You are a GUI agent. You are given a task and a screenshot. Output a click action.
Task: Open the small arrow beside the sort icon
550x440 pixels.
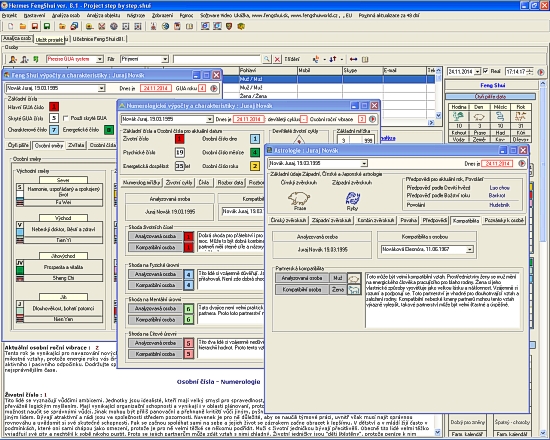[x=341, y=59]
